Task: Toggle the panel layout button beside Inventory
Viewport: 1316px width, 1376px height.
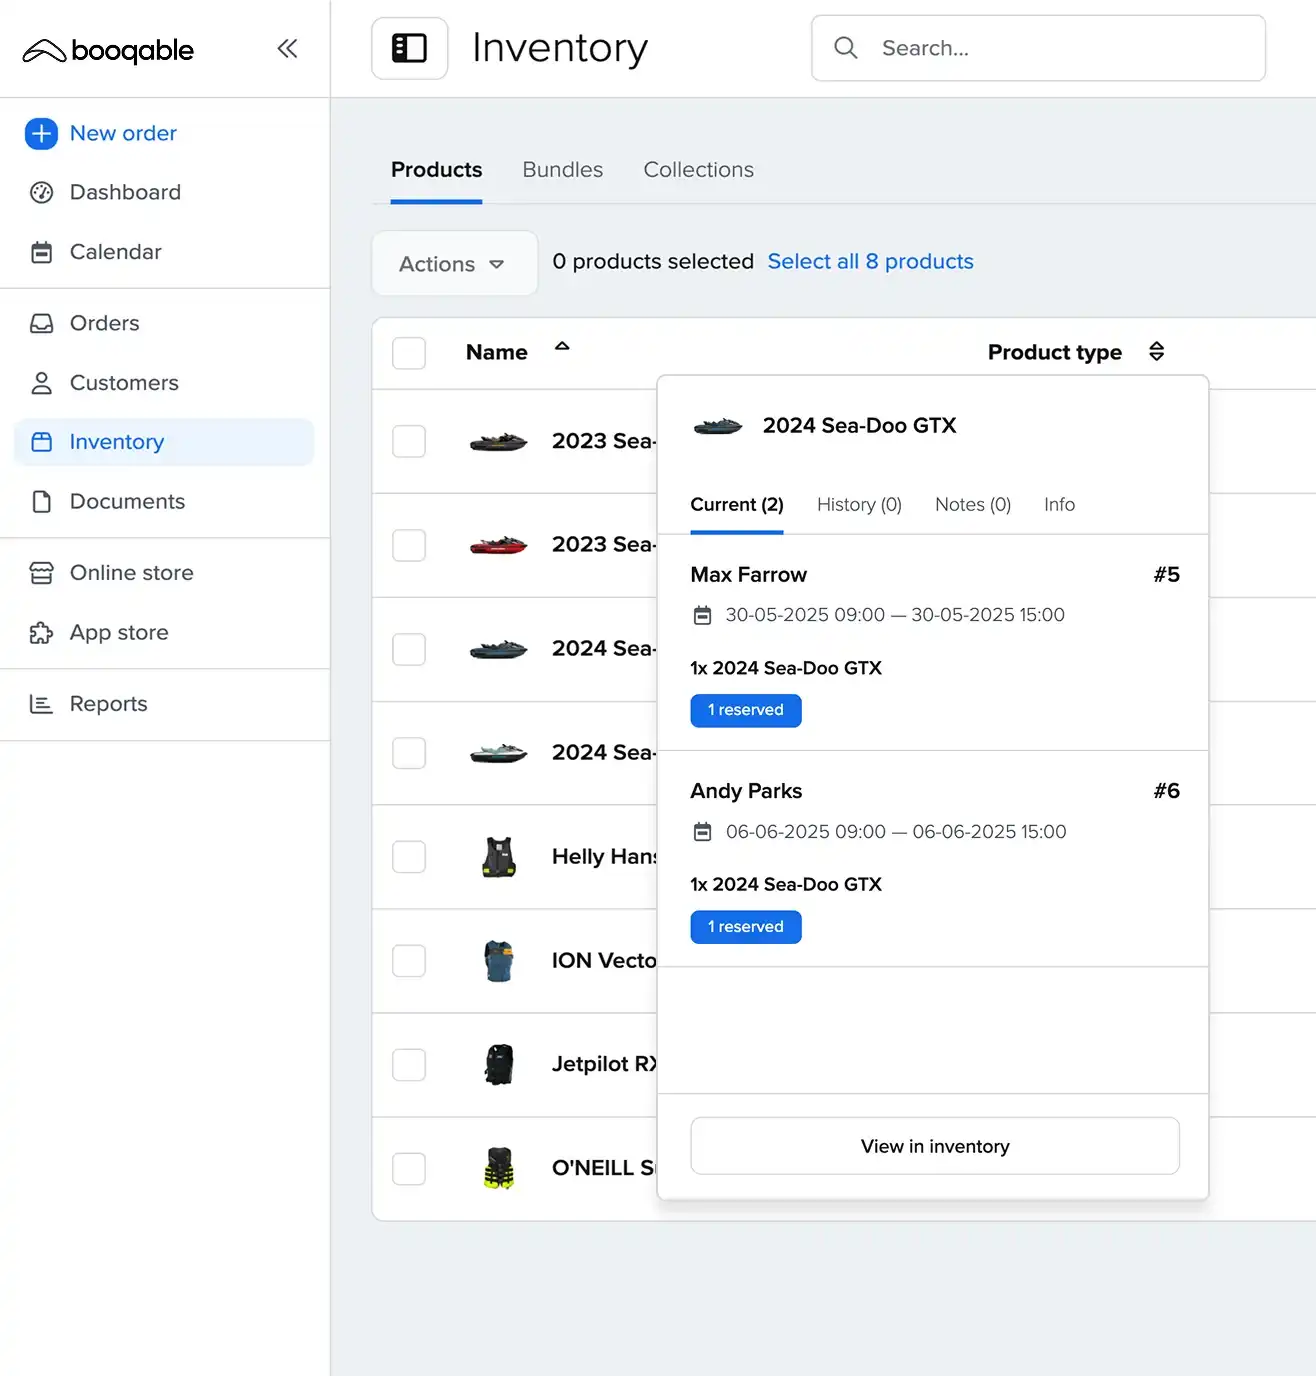Action: pyautogui.click(x=409, y=48)
